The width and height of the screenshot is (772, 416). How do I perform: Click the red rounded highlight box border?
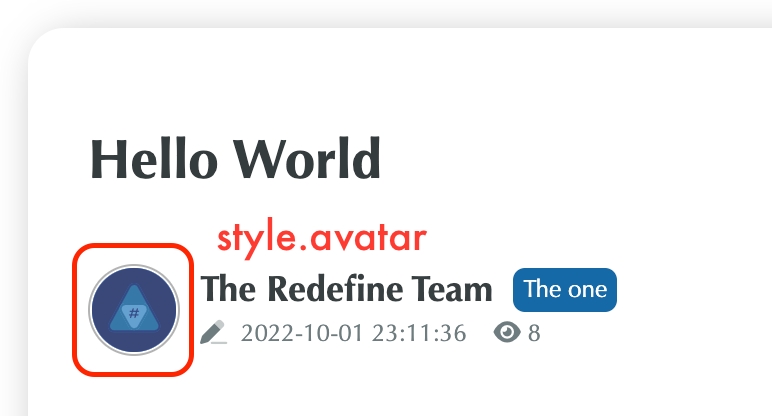pos(74,310)
